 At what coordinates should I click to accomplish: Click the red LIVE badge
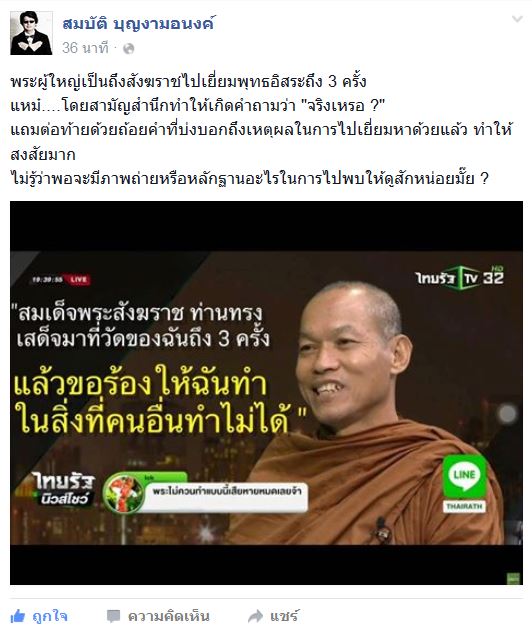79,280
